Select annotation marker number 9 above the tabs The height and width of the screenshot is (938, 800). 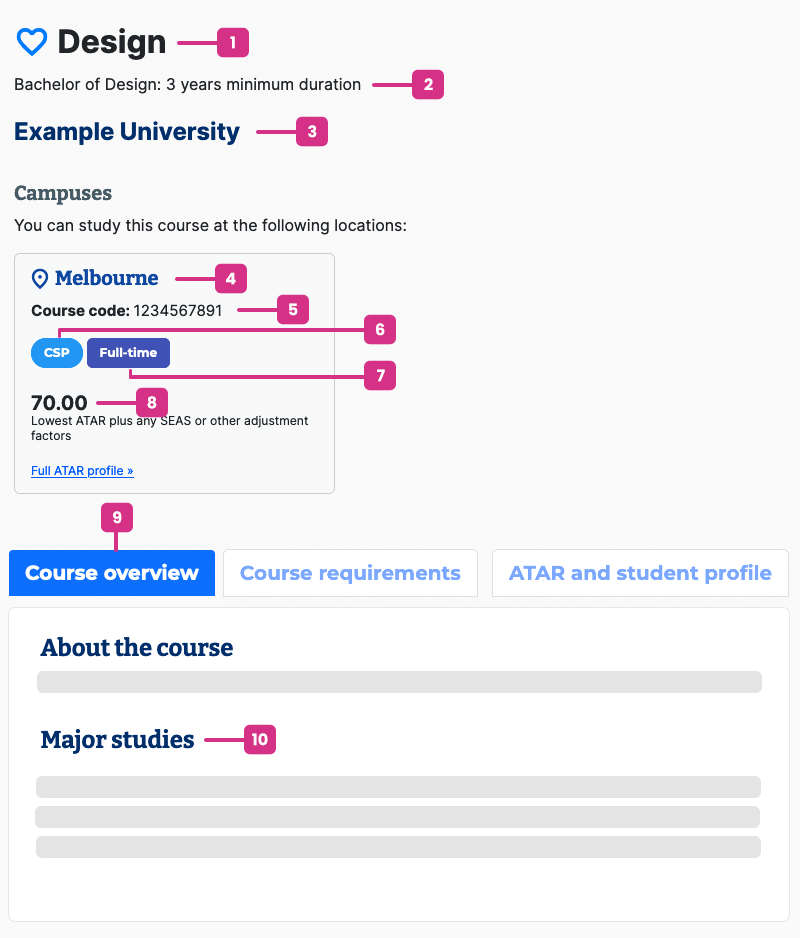coord(116,518)
